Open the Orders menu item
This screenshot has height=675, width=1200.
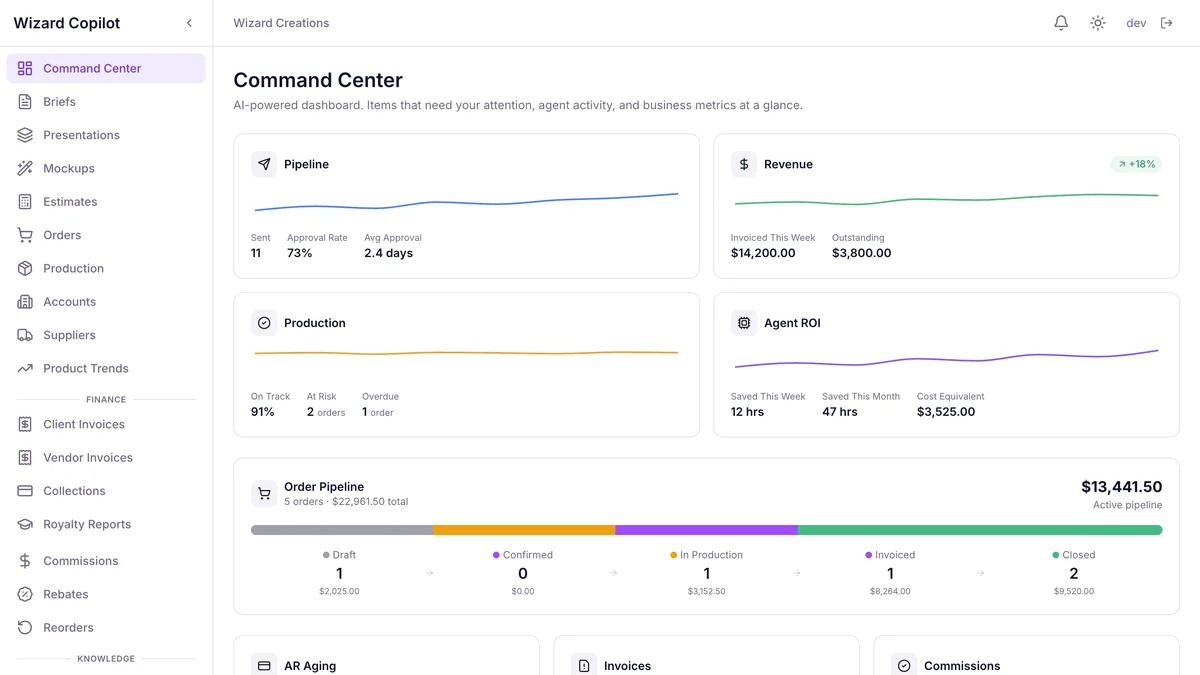pyautogui.click(x=106, y=235)
